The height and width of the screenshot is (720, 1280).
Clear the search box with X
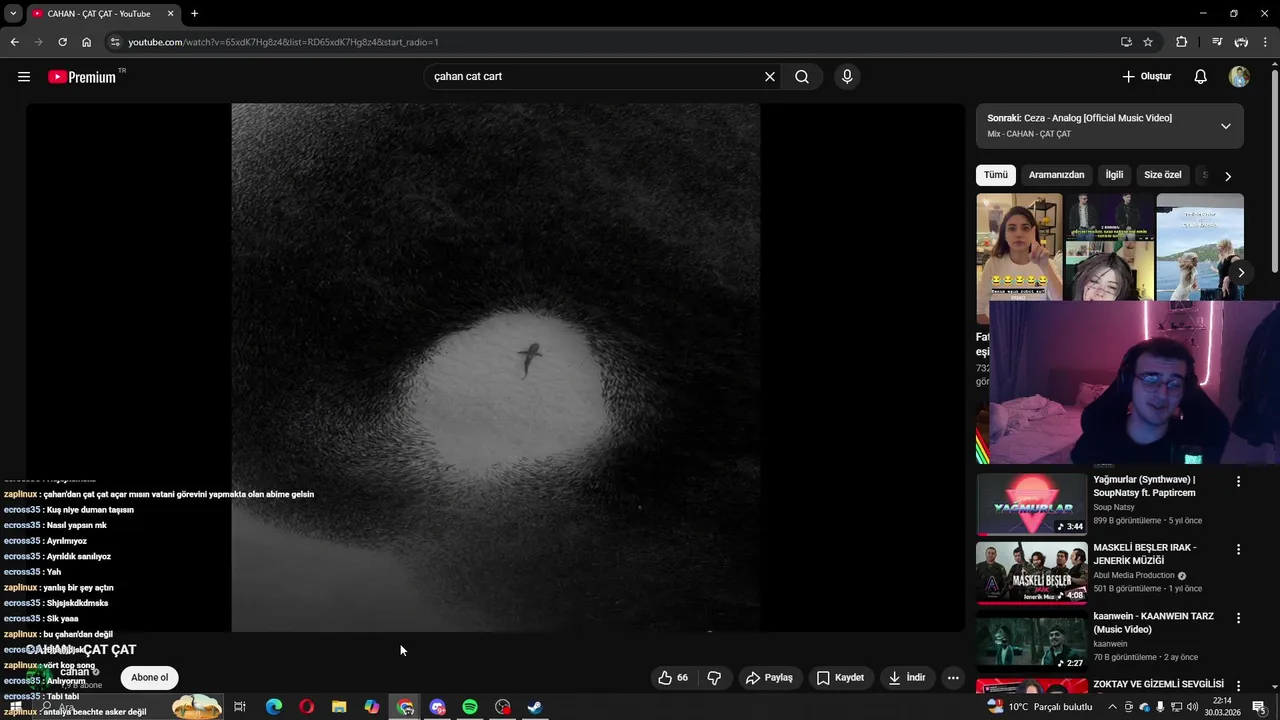click(770, 77)
